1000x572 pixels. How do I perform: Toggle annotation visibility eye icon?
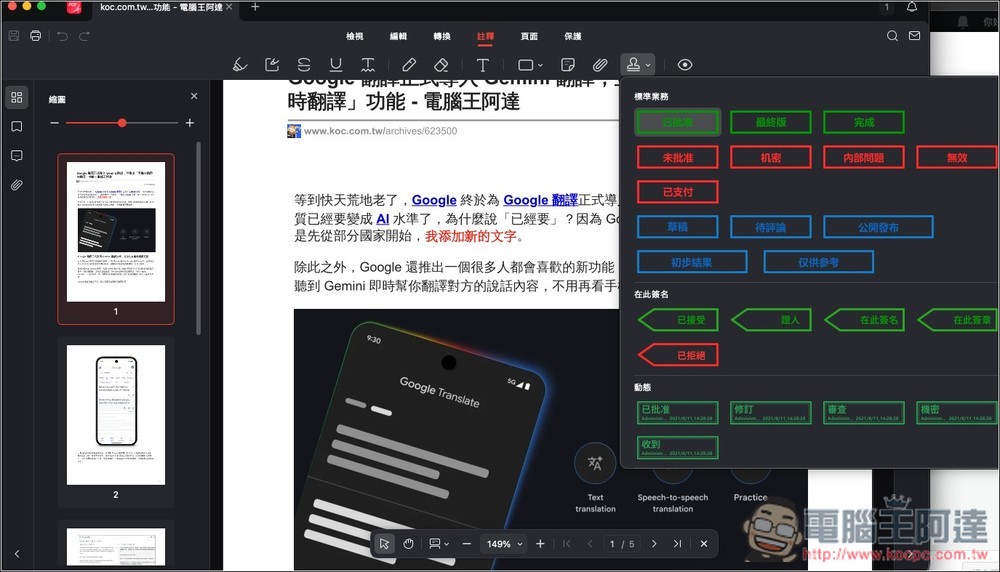coord(685,64)
